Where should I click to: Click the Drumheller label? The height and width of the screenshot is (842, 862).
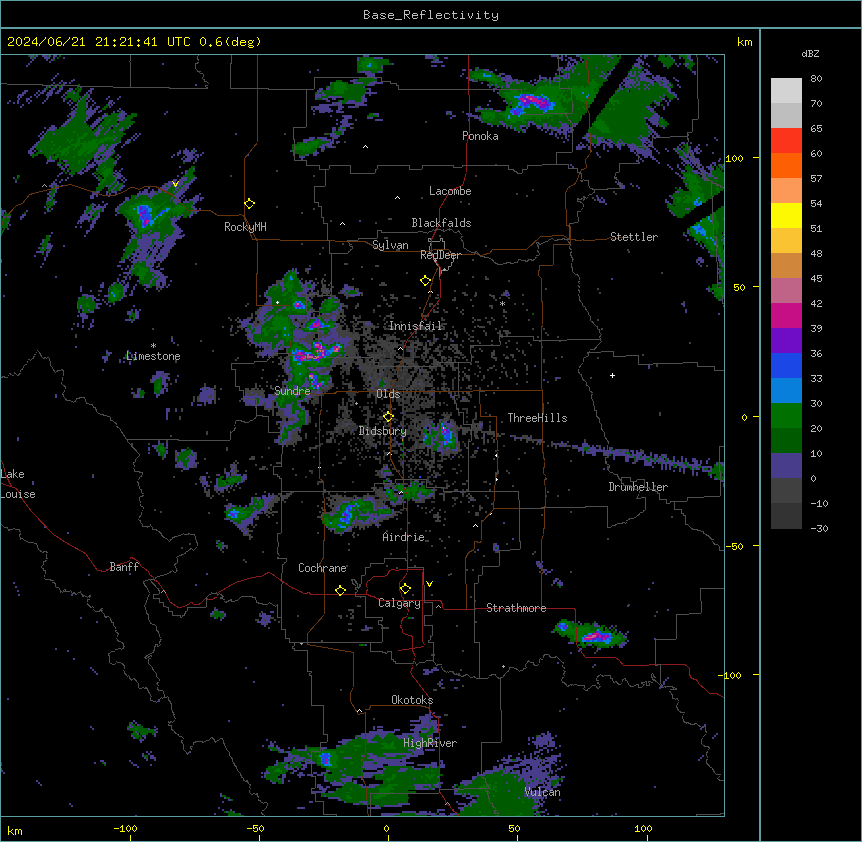pos(638,487)
